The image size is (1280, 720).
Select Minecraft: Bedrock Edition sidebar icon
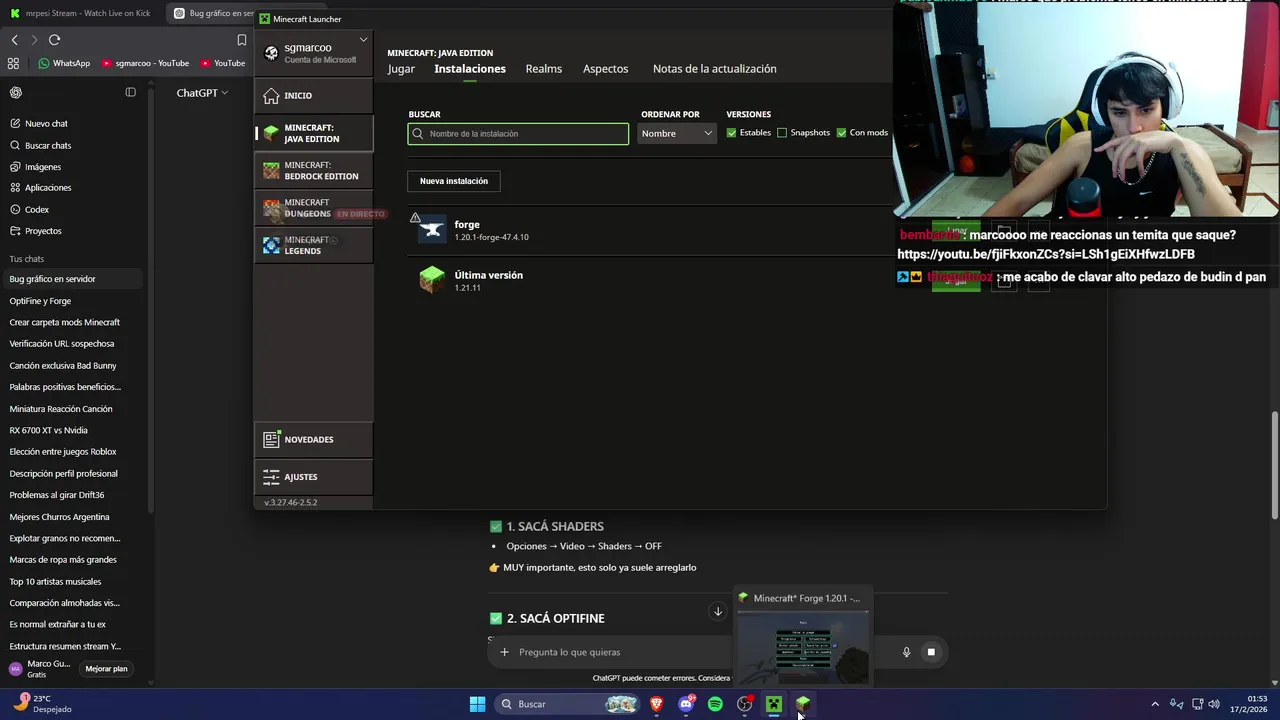click(271, 171)
